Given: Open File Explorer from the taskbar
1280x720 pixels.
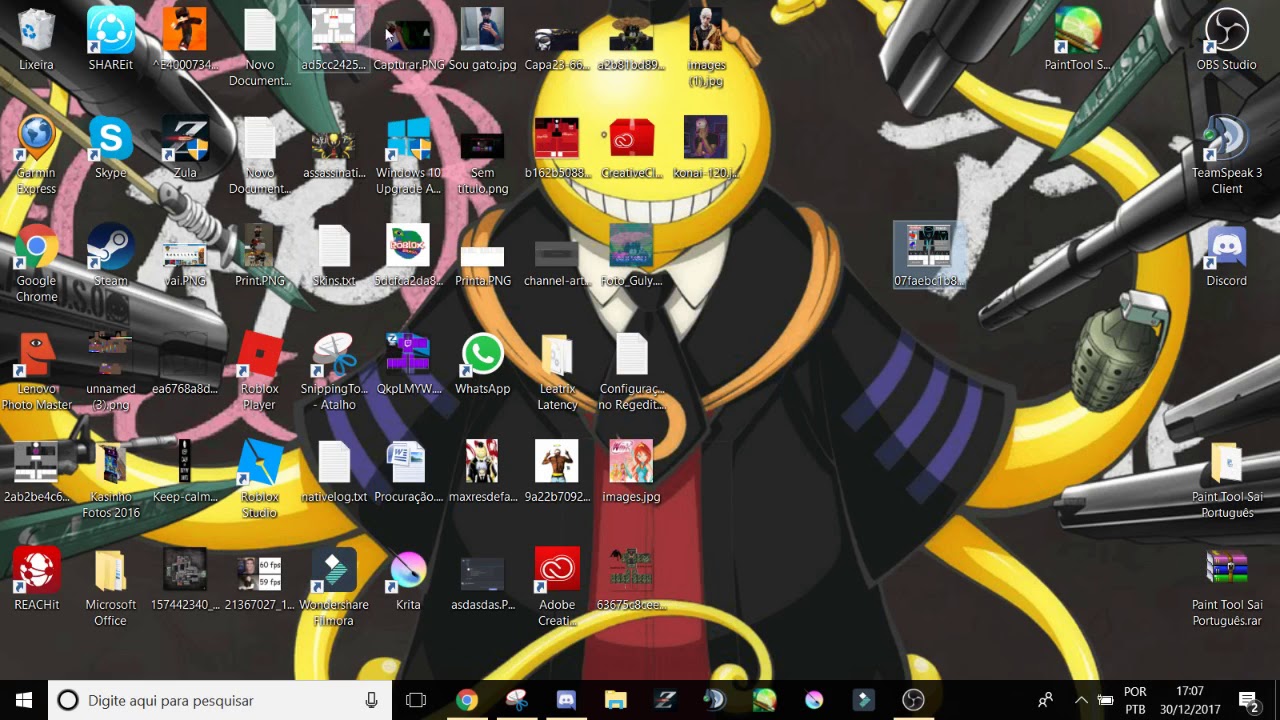Looking at the screenshot, I should (x=615, y=700).
